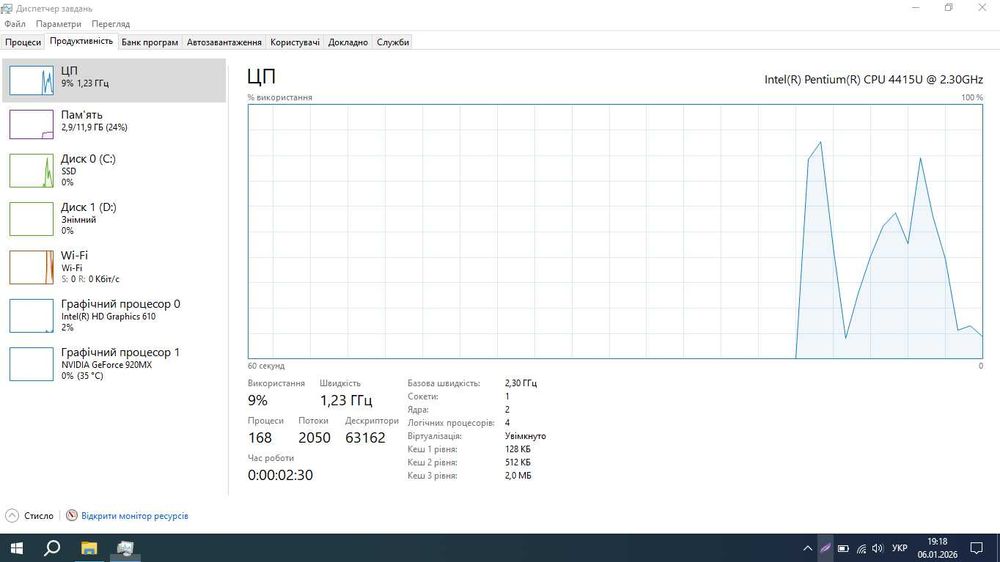Click the 2050 threads count
Image resolution: width=1000 pixels, height=562 pixels.
314,438
